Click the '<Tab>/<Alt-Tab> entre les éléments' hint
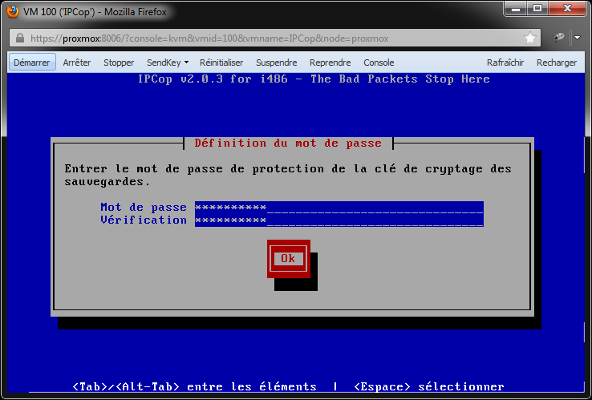The image size is (592, 400). (194, 387)
